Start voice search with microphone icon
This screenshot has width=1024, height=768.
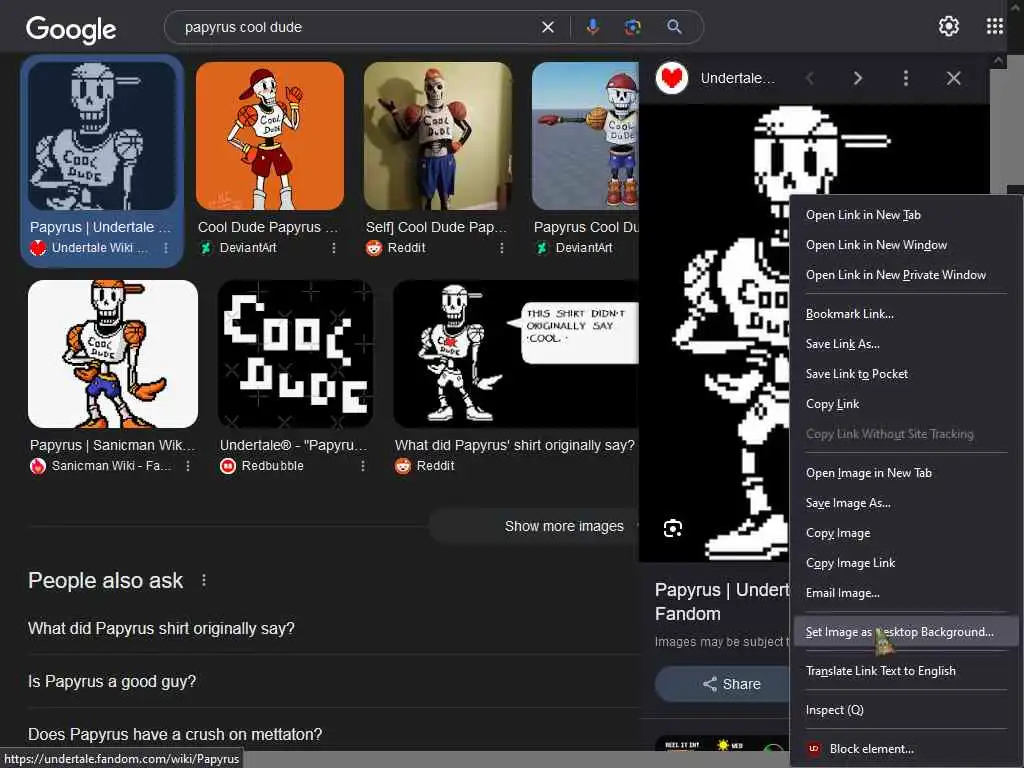tap(592, 27)
